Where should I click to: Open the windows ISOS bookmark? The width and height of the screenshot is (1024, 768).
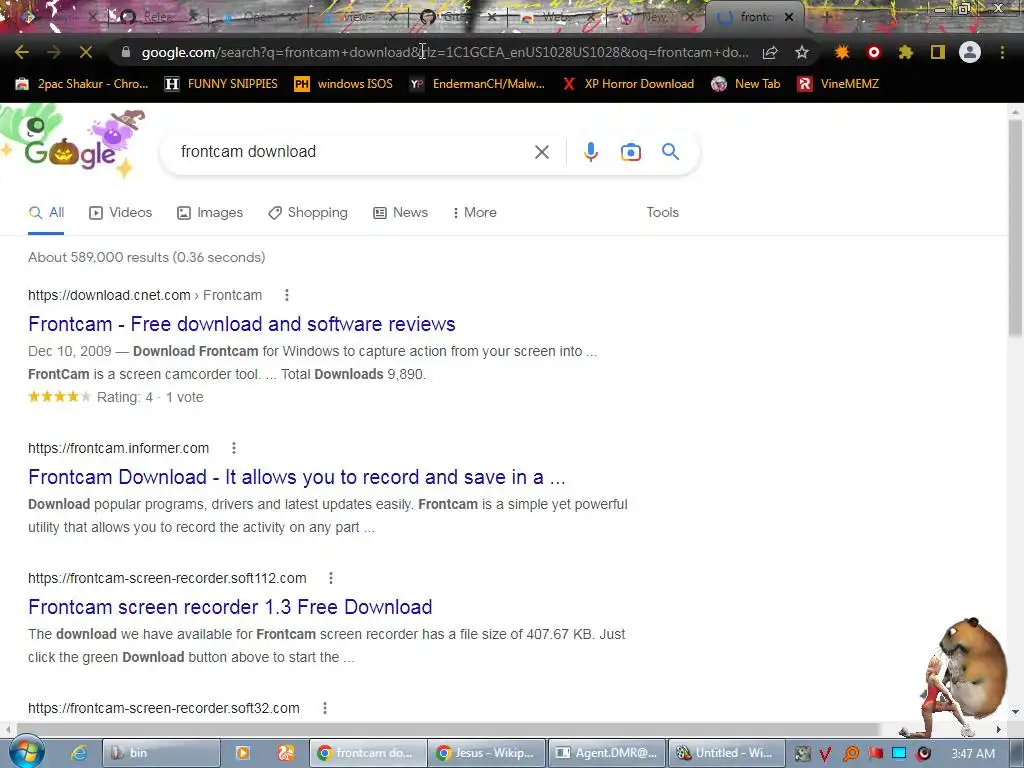point(344,84)
